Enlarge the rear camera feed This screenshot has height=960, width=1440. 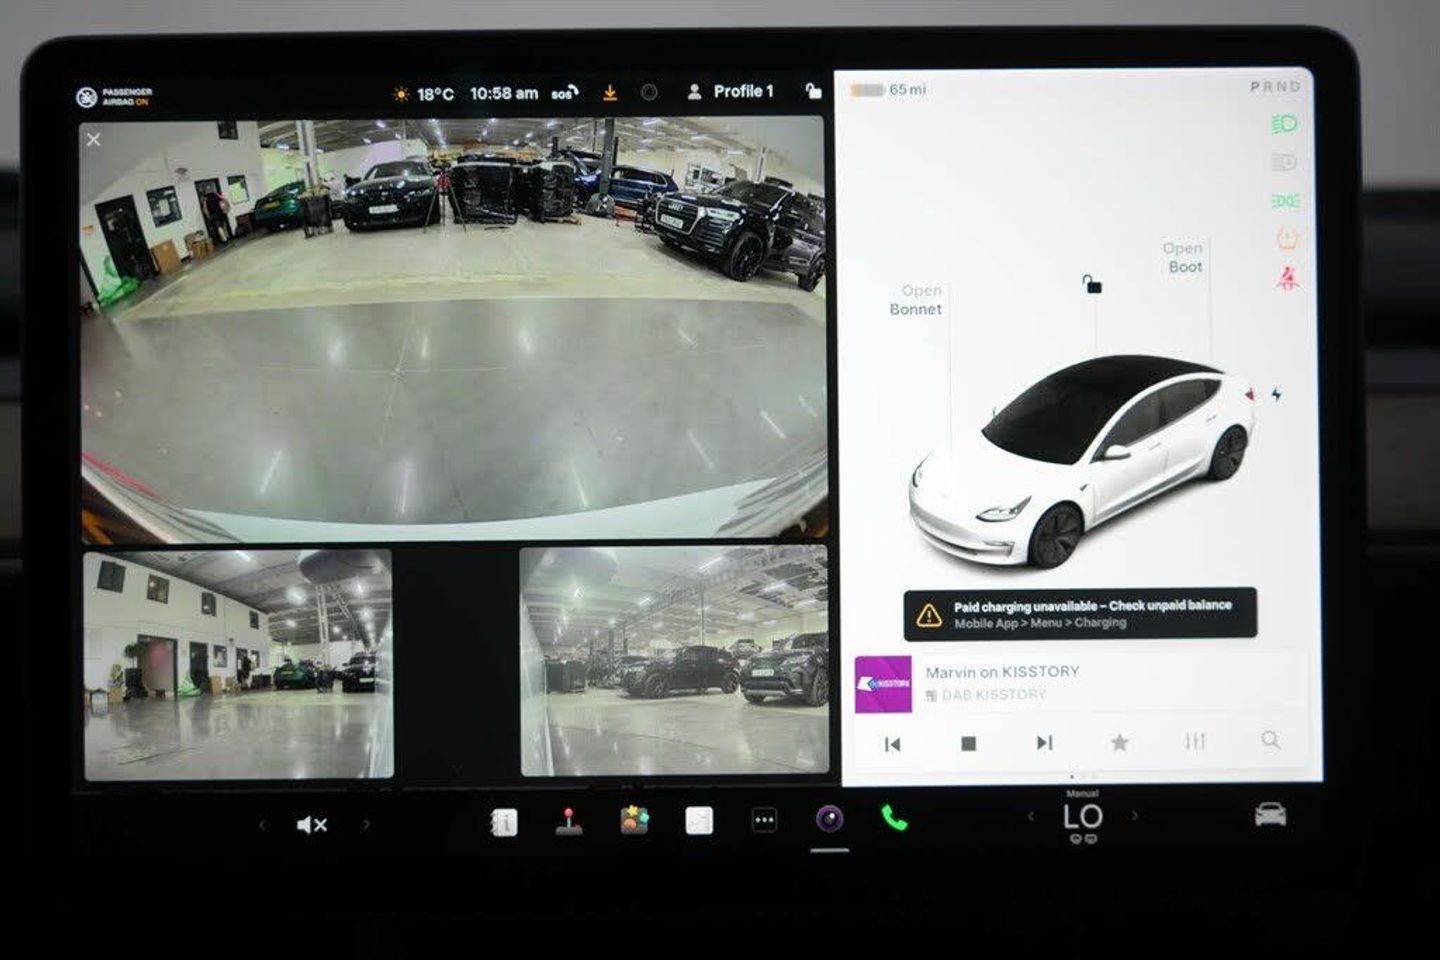click(453, 330)
